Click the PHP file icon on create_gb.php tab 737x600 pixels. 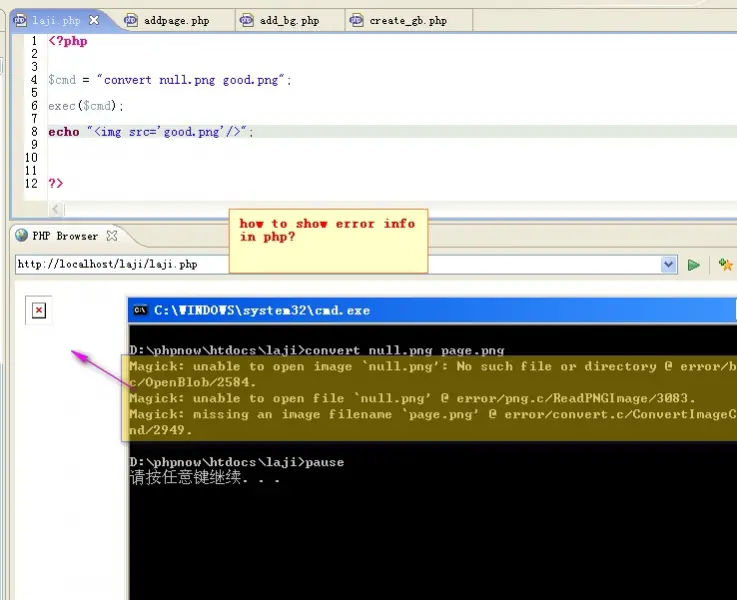[356, 20]
